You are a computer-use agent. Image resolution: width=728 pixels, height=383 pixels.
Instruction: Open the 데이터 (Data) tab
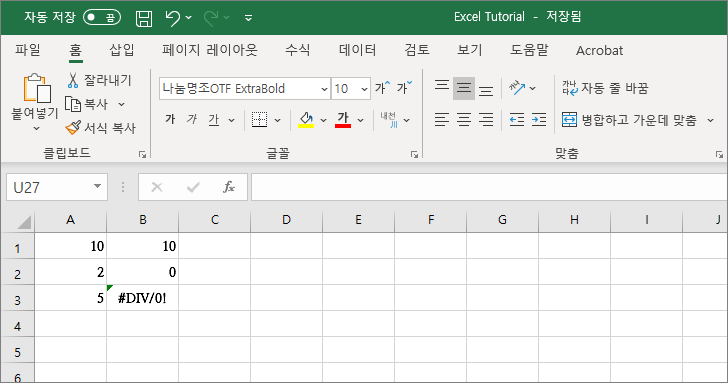click(x=357, y=50)
